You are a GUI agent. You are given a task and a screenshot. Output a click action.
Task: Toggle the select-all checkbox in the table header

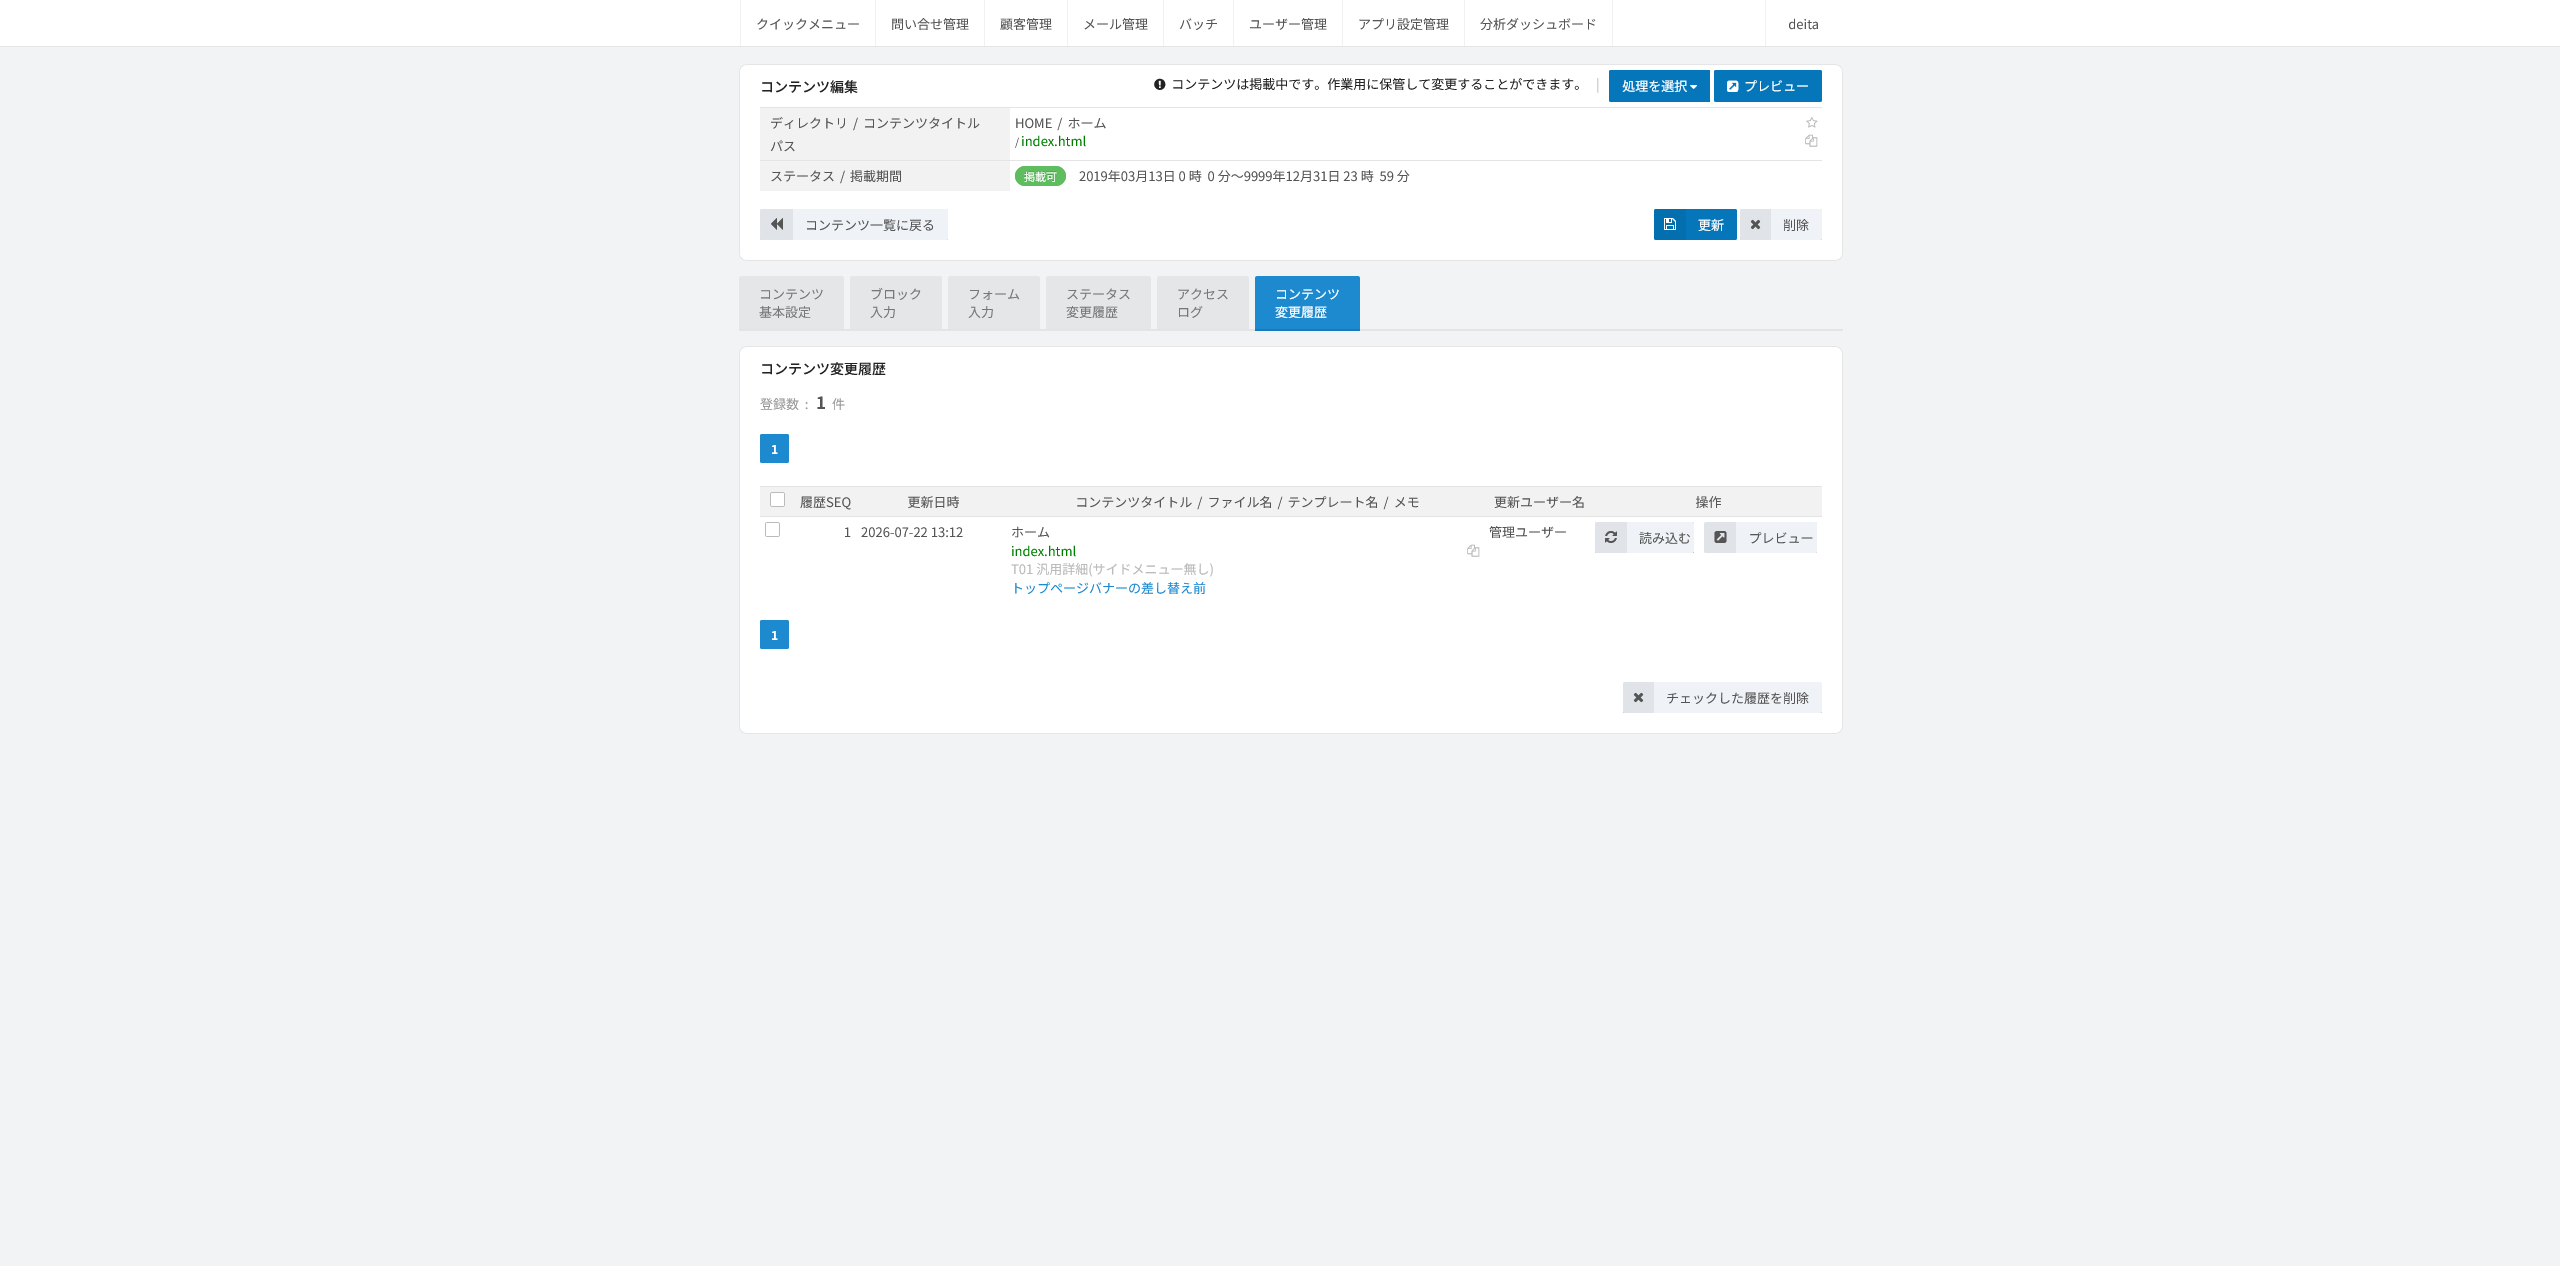pyautogui.click(x=777, y=500)
